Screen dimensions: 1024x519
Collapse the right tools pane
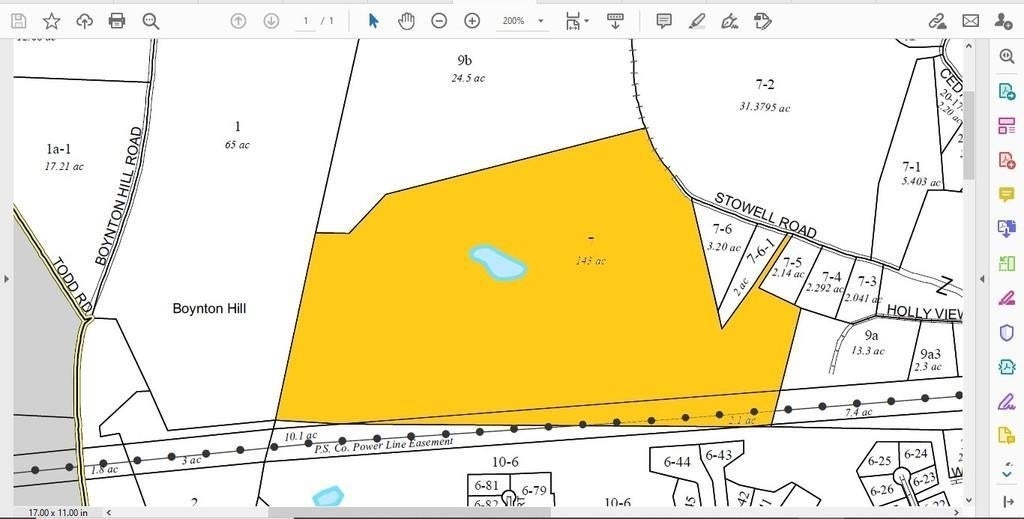point(982,279)
